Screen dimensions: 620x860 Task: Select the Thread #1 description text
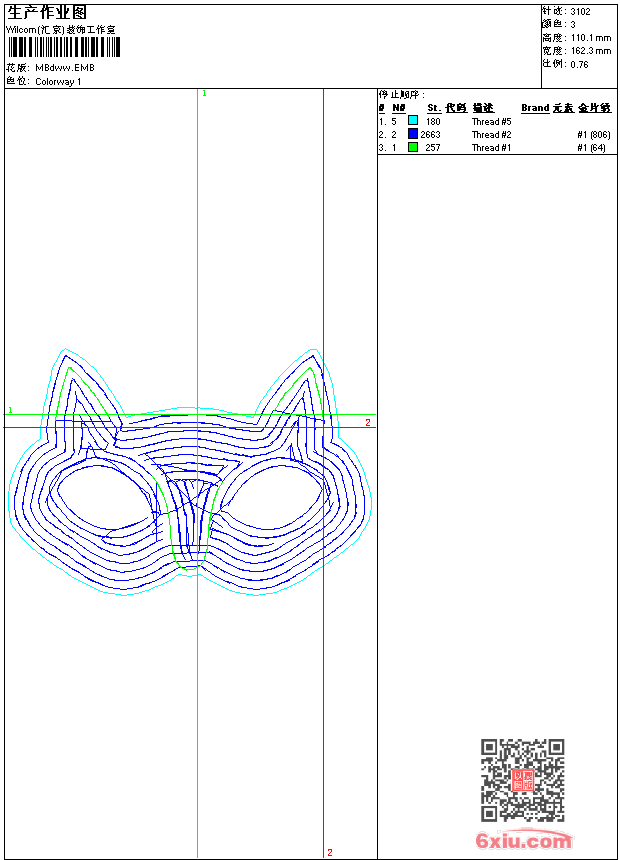coord(491,147)
